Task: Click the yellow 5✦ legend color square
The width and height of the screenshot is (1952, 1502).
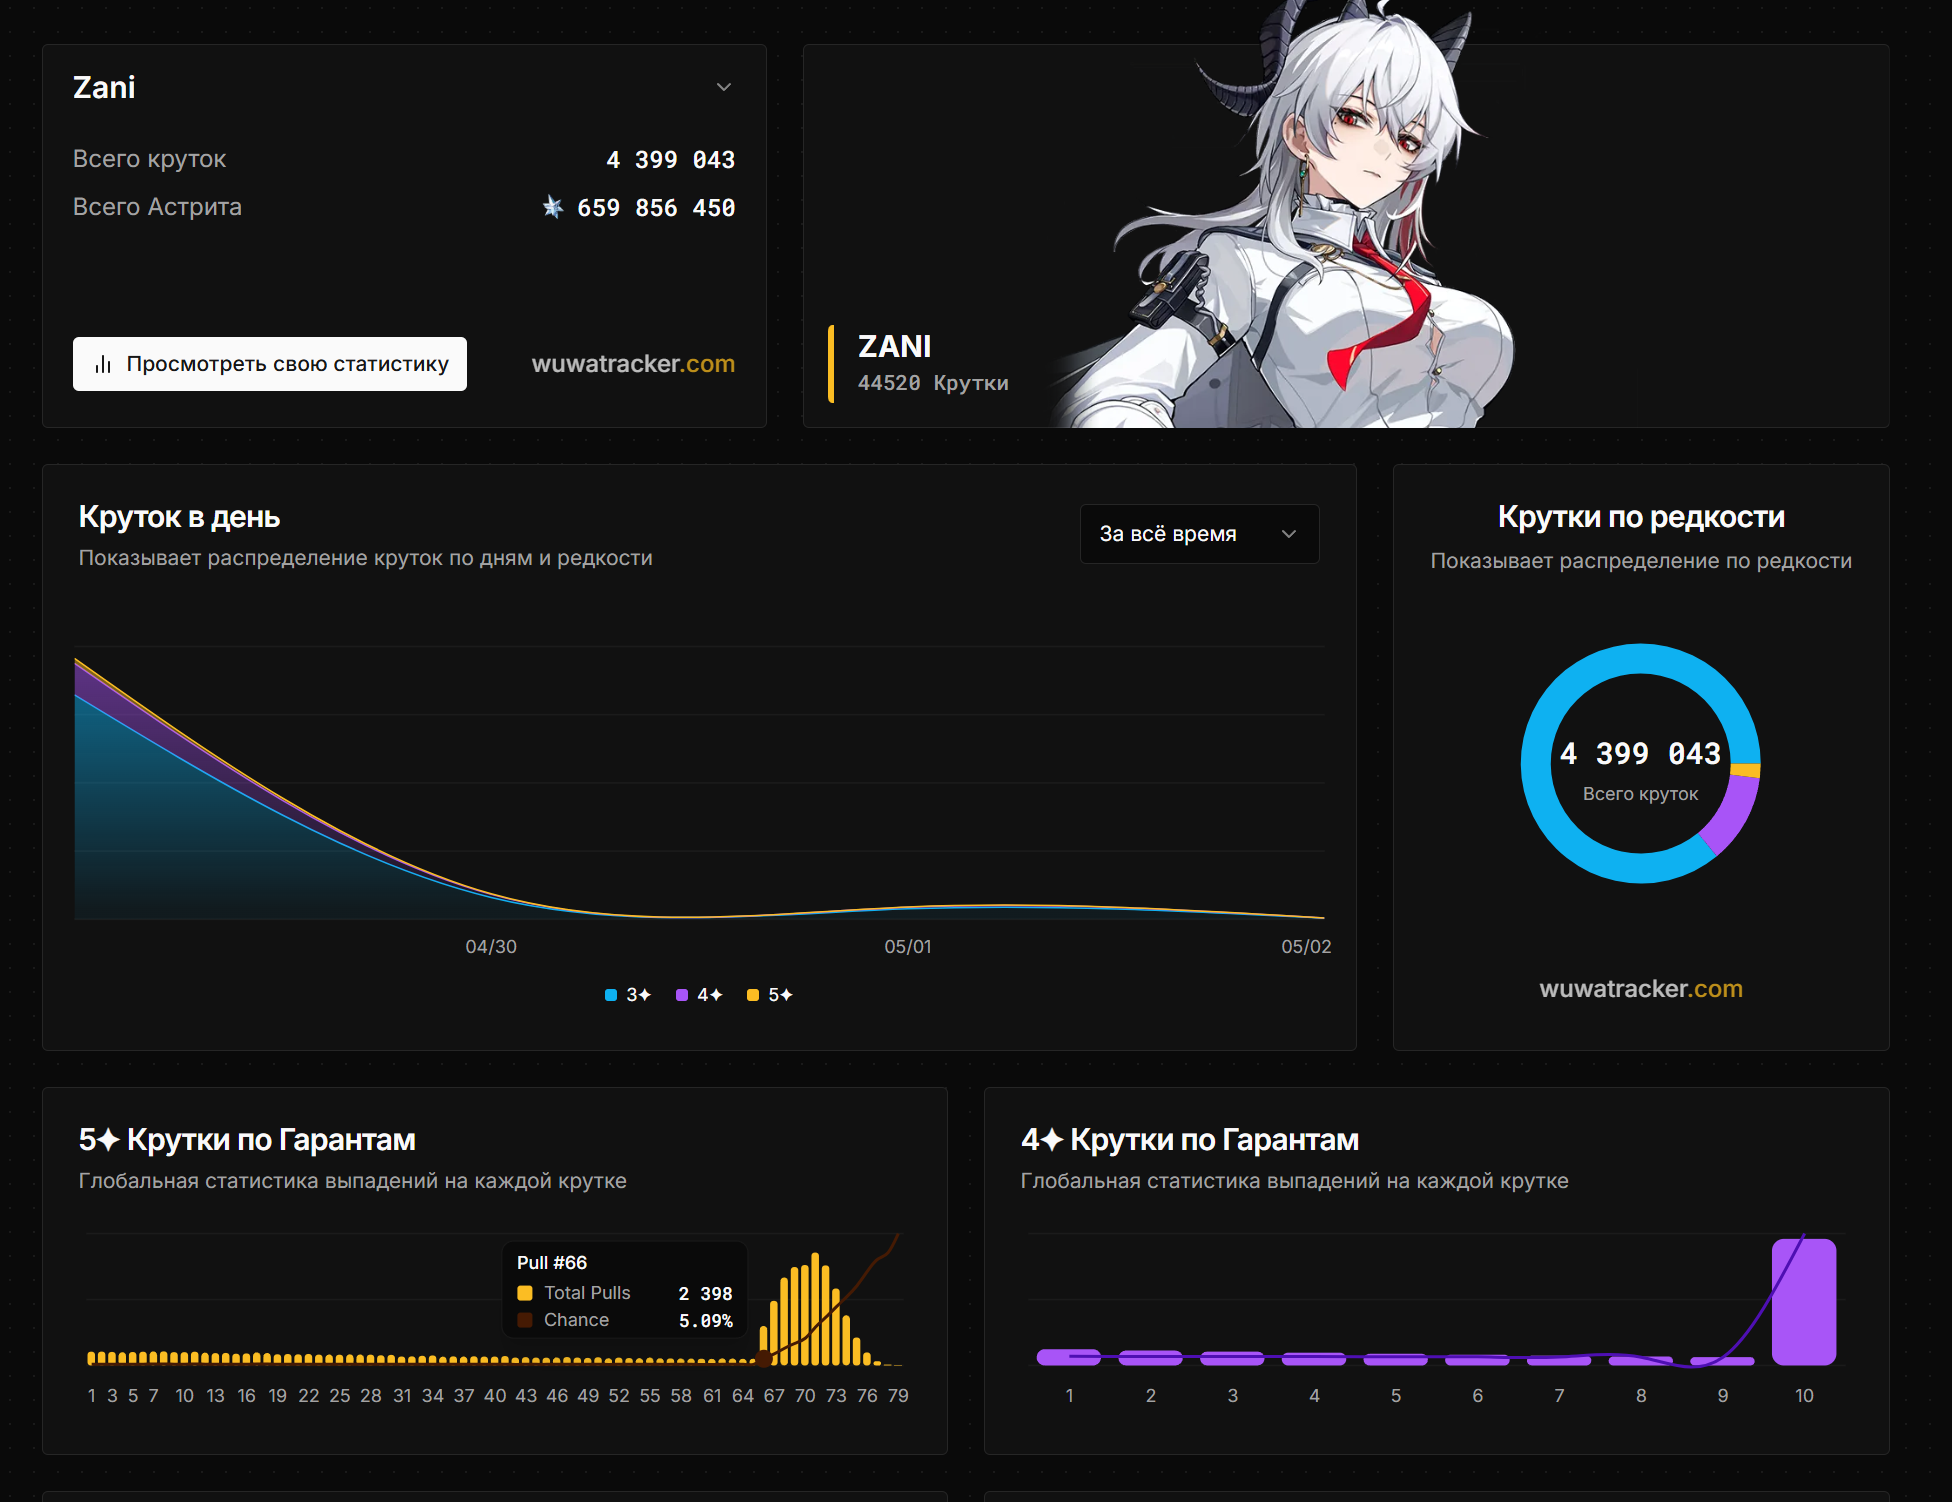Action: point(753,995)
